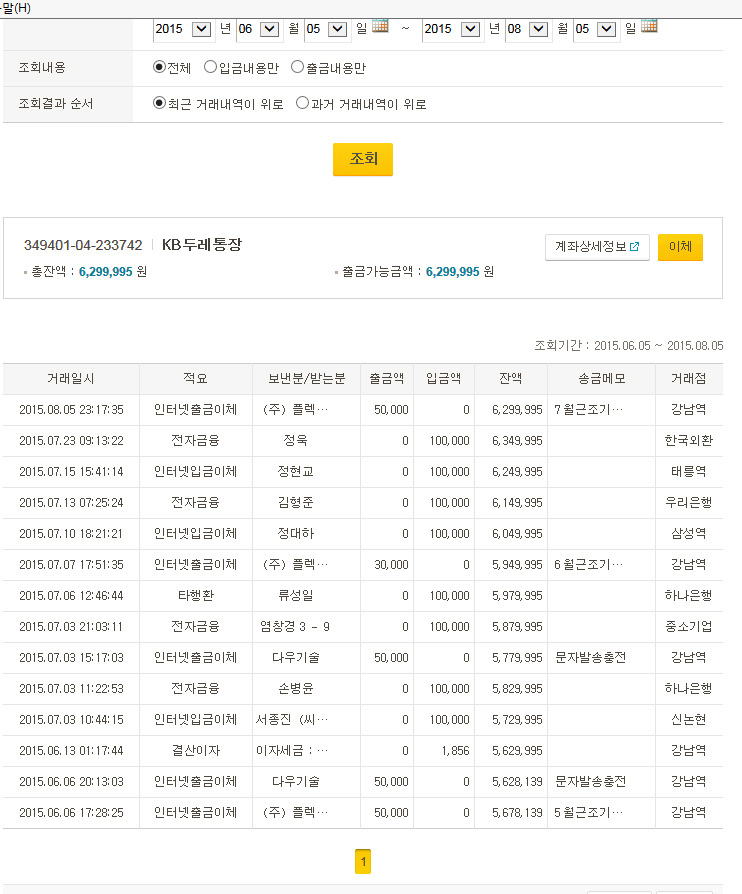Image resolution: width=742 pixels, height=894 pixels.
Task: Click the yellow 조회 search button
Action: pyautogui.click(x=362, y=159)
